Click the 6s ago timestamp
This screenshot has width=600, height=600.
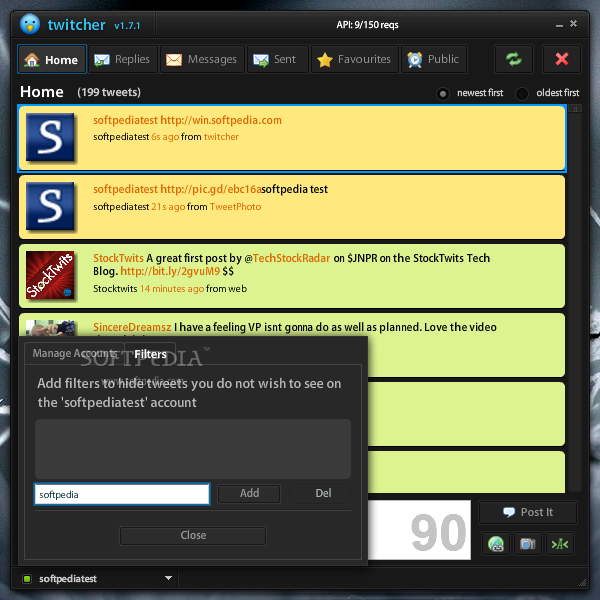point(165,137)
